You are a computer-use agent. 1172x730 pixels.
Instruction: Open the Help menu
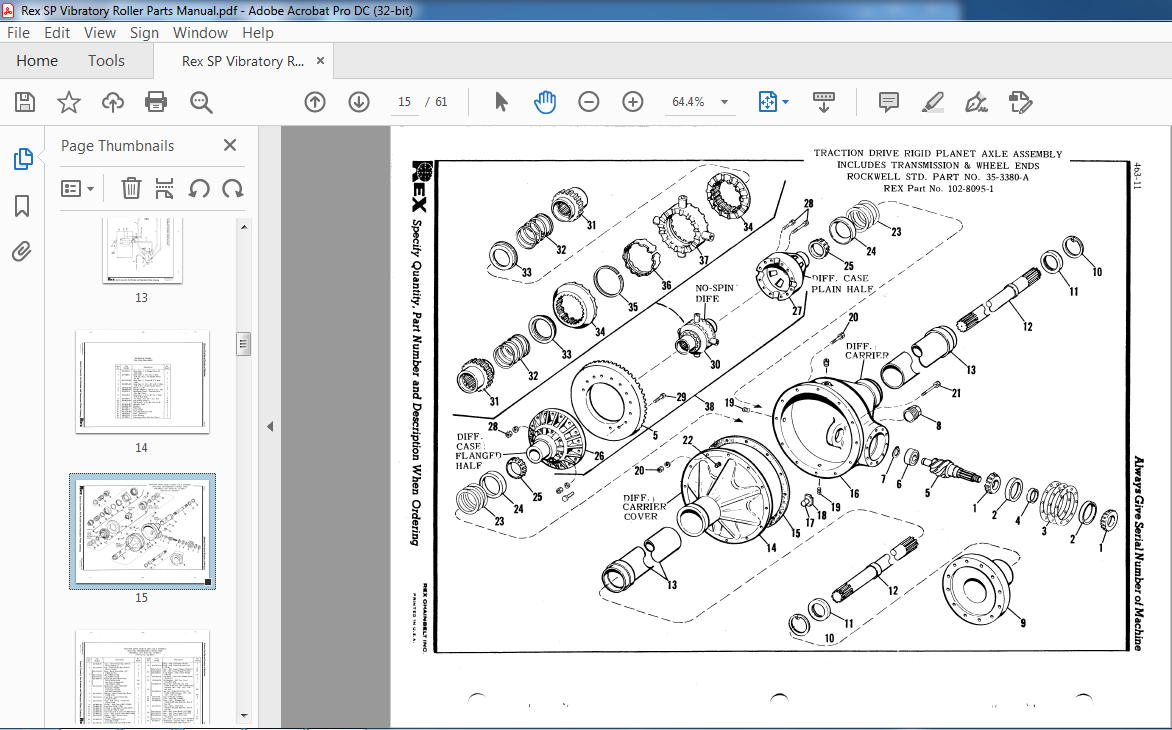click(258, 33)
